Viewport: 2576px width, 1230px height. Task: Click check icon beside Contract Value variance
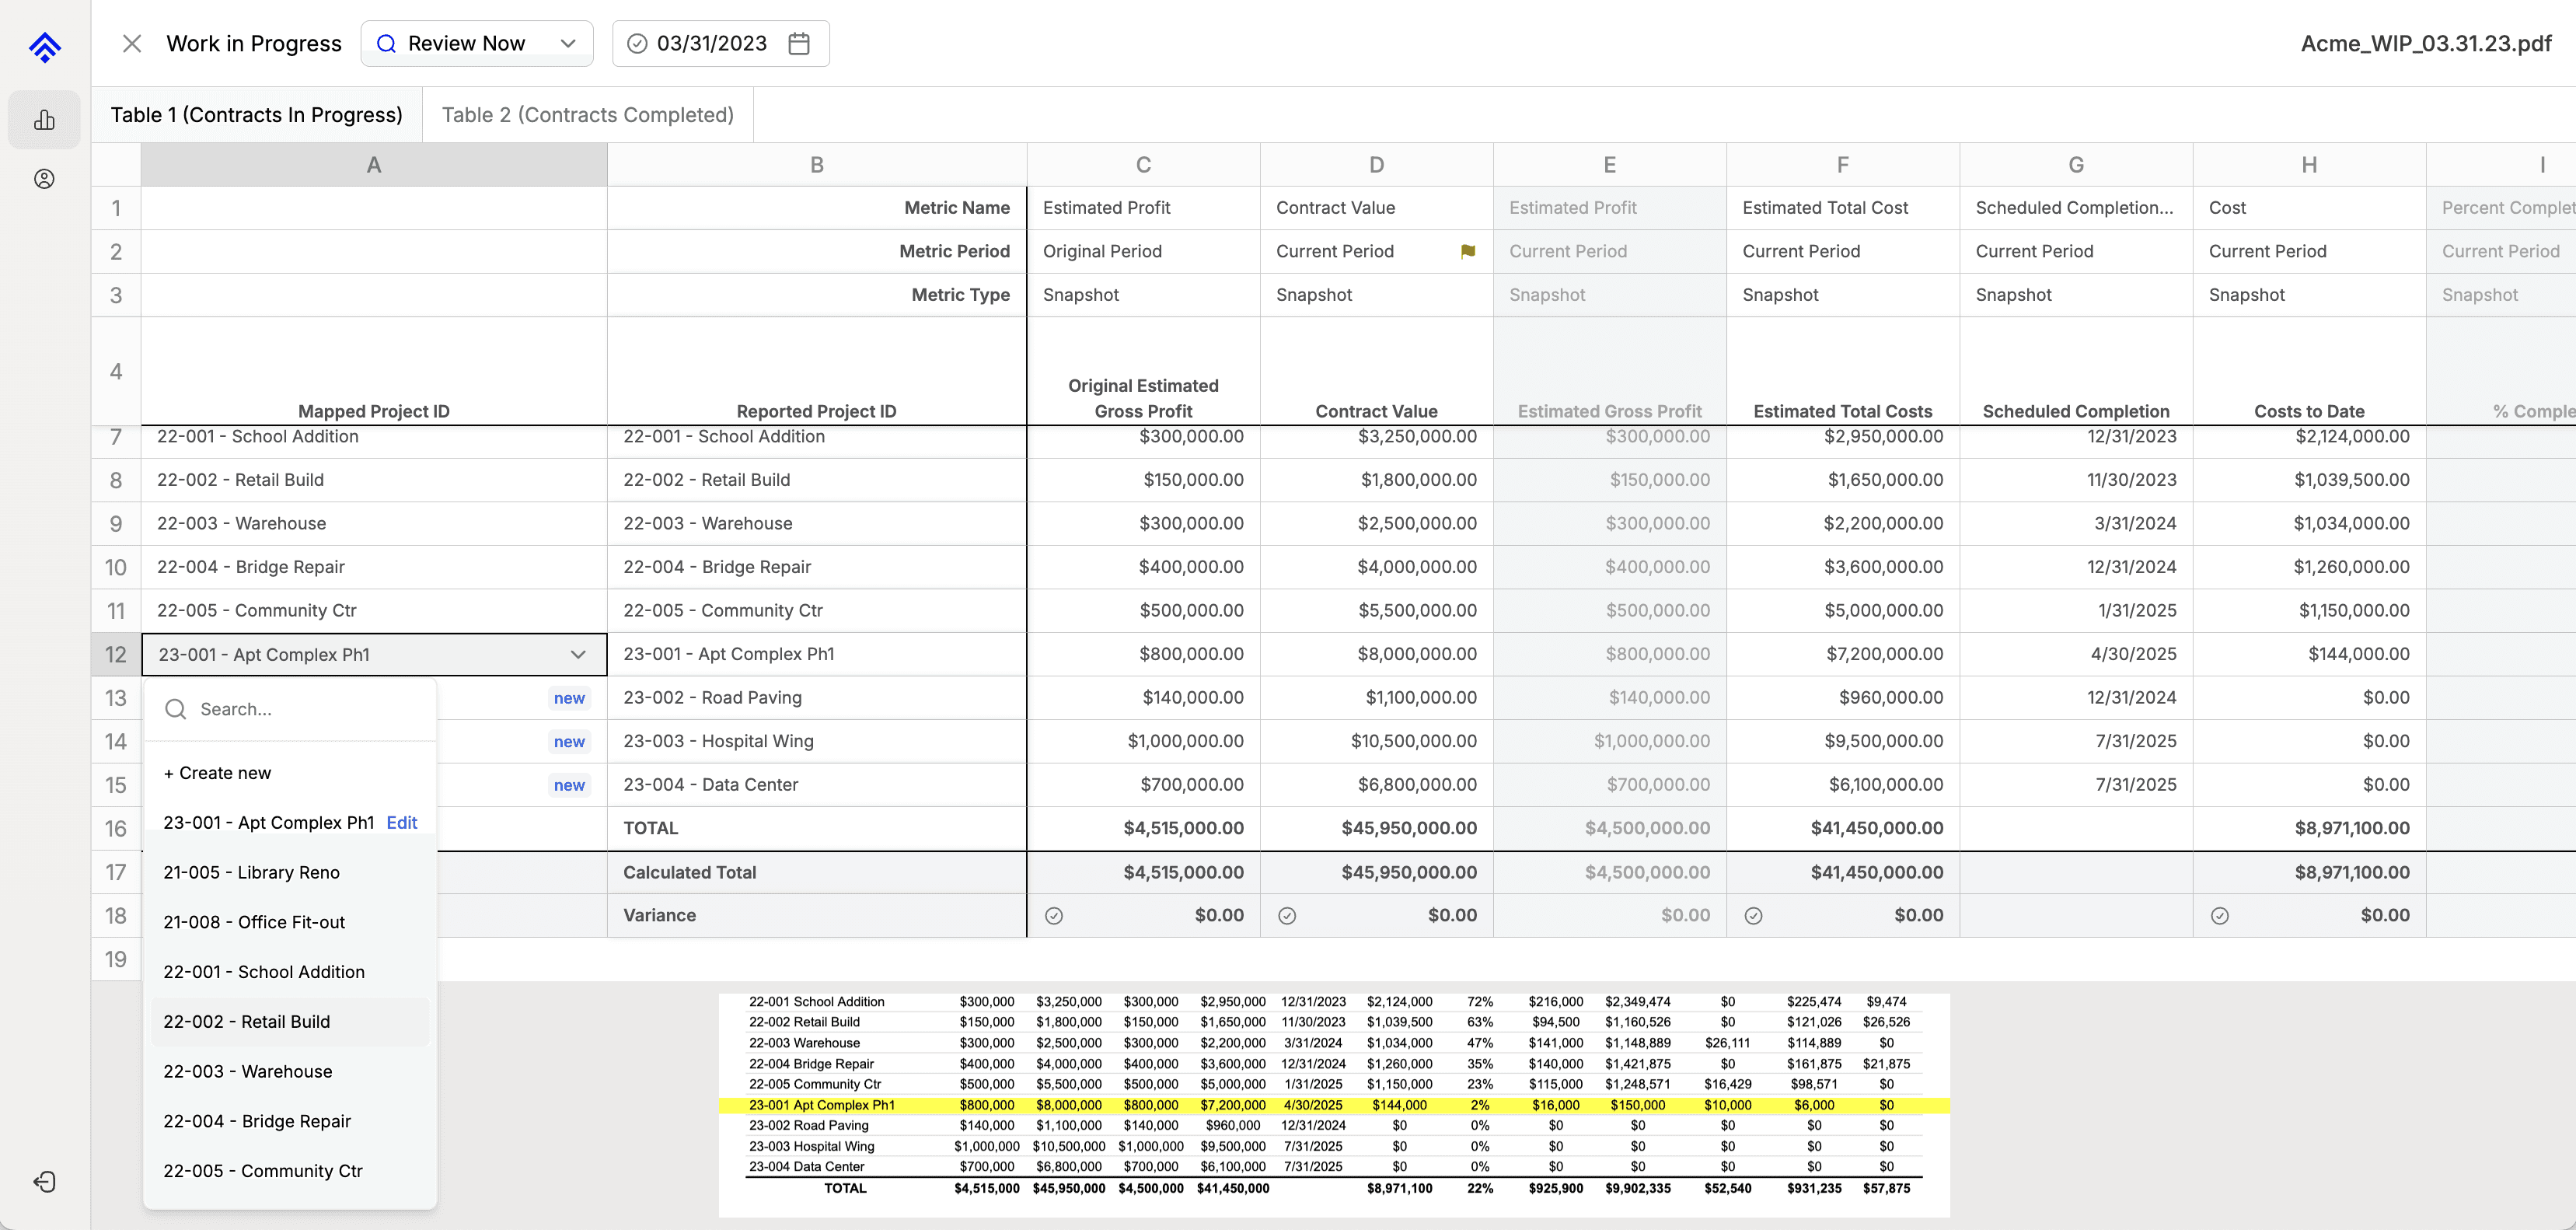[1287, 916]
